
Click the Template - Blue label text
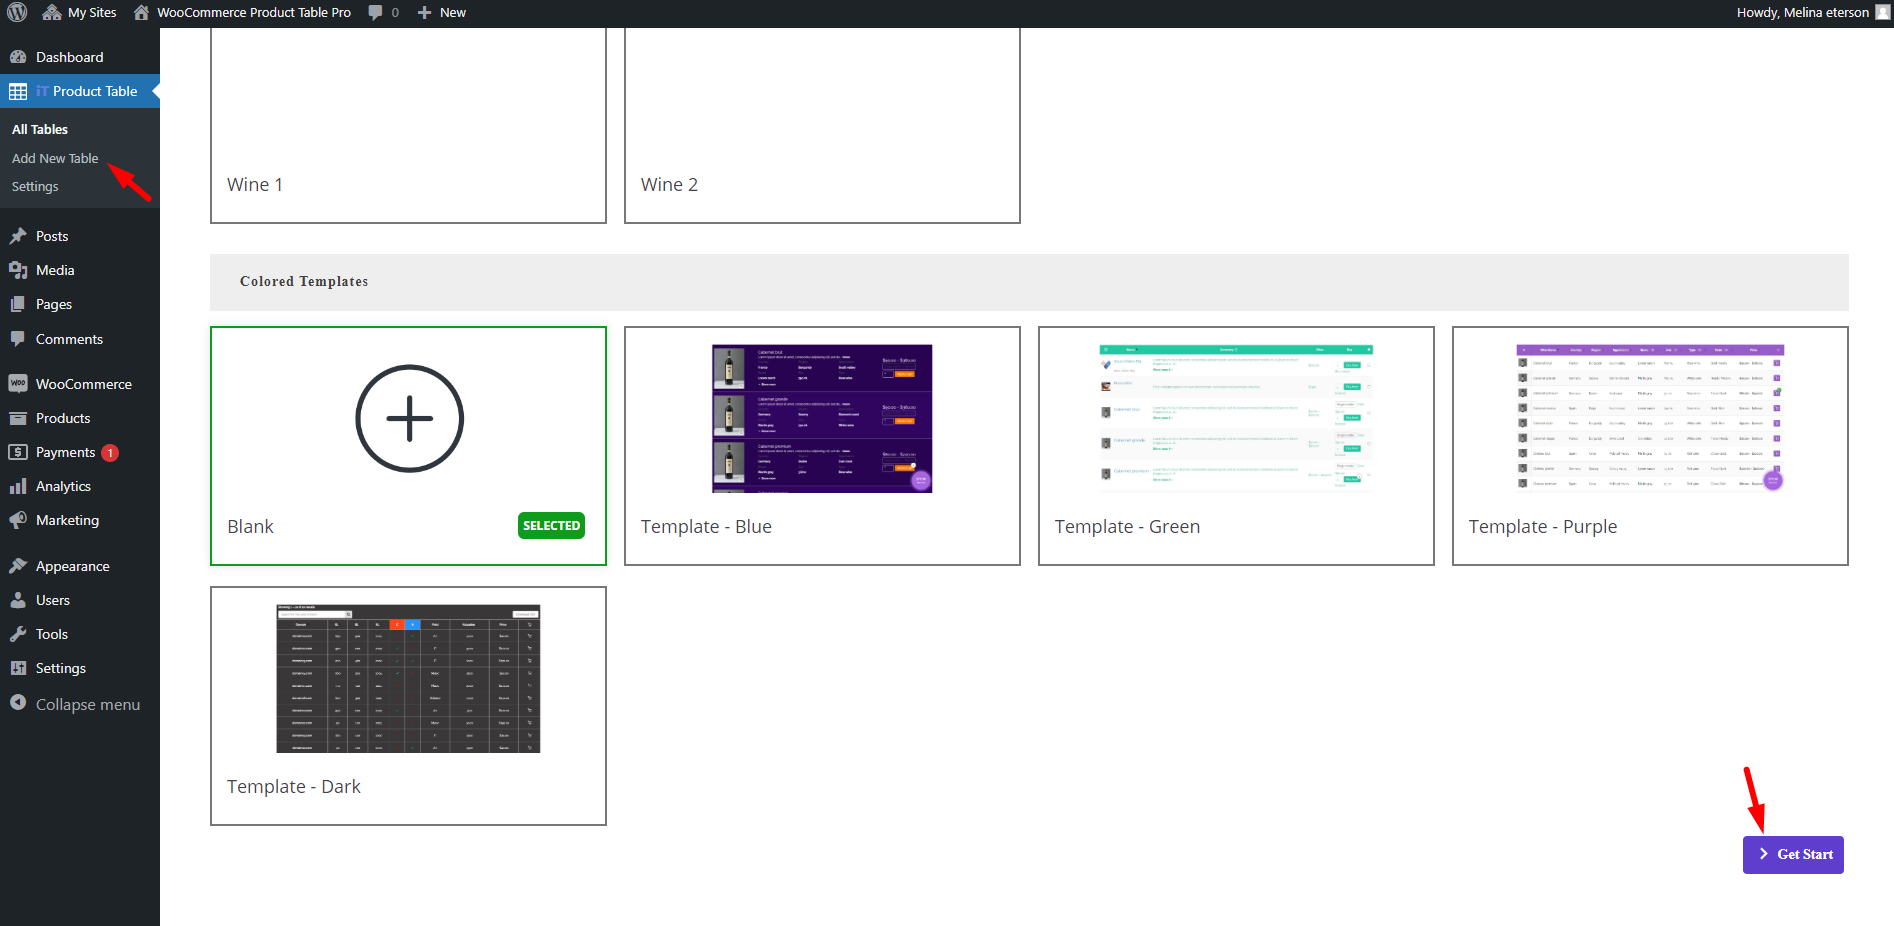(x=706, y=527)
